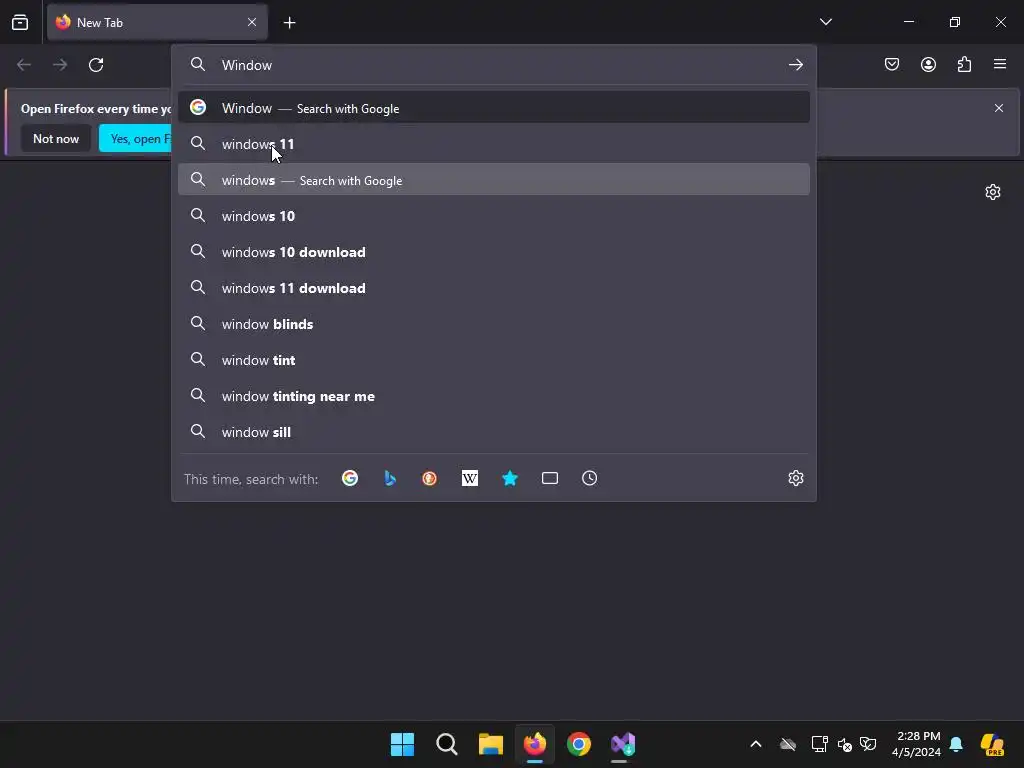This screenshot has height=768, width=1024.
Task: Click the OneDrive cloud tray icon
Action: coord(788,744)
